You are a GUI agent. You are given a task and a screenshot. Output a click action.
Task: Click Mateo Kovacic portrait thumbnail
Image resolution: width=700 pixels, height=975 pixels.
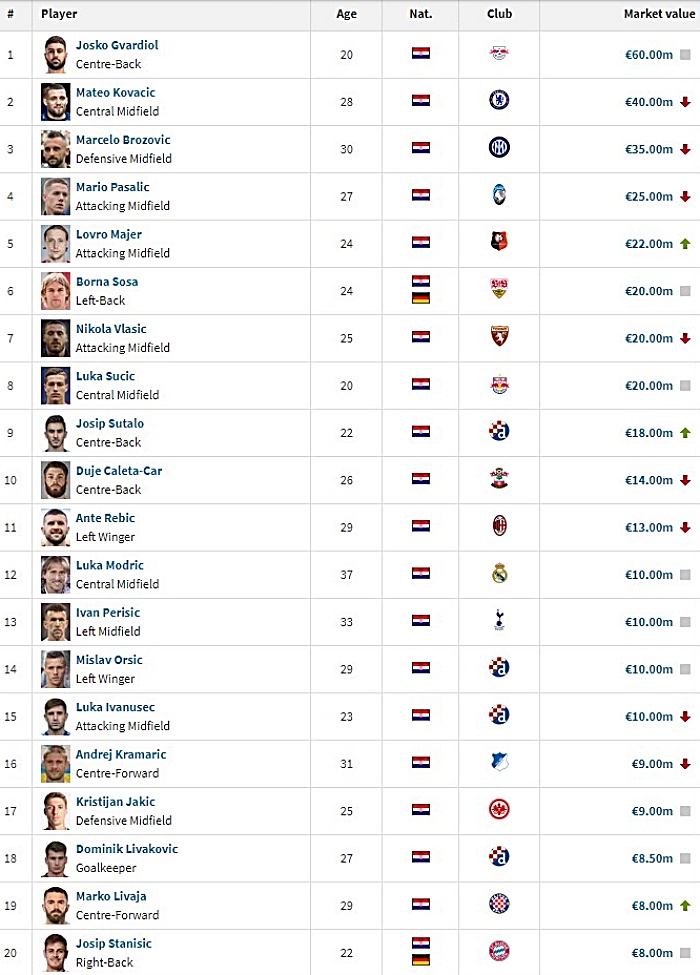click(55, 102)
